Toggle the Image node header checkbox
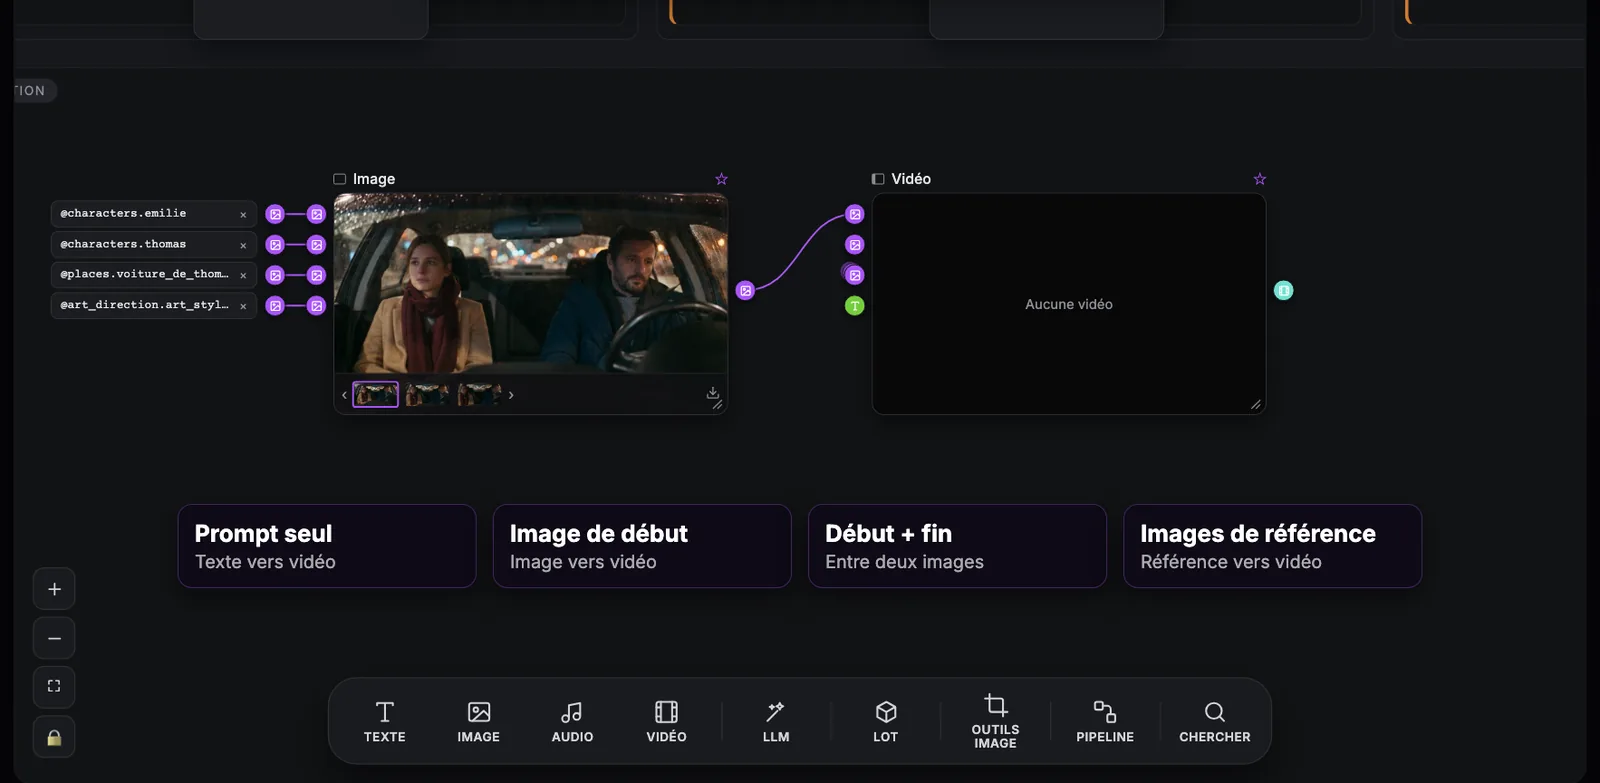This screenshot has height=783, width=1600. [x=339, y=179]
